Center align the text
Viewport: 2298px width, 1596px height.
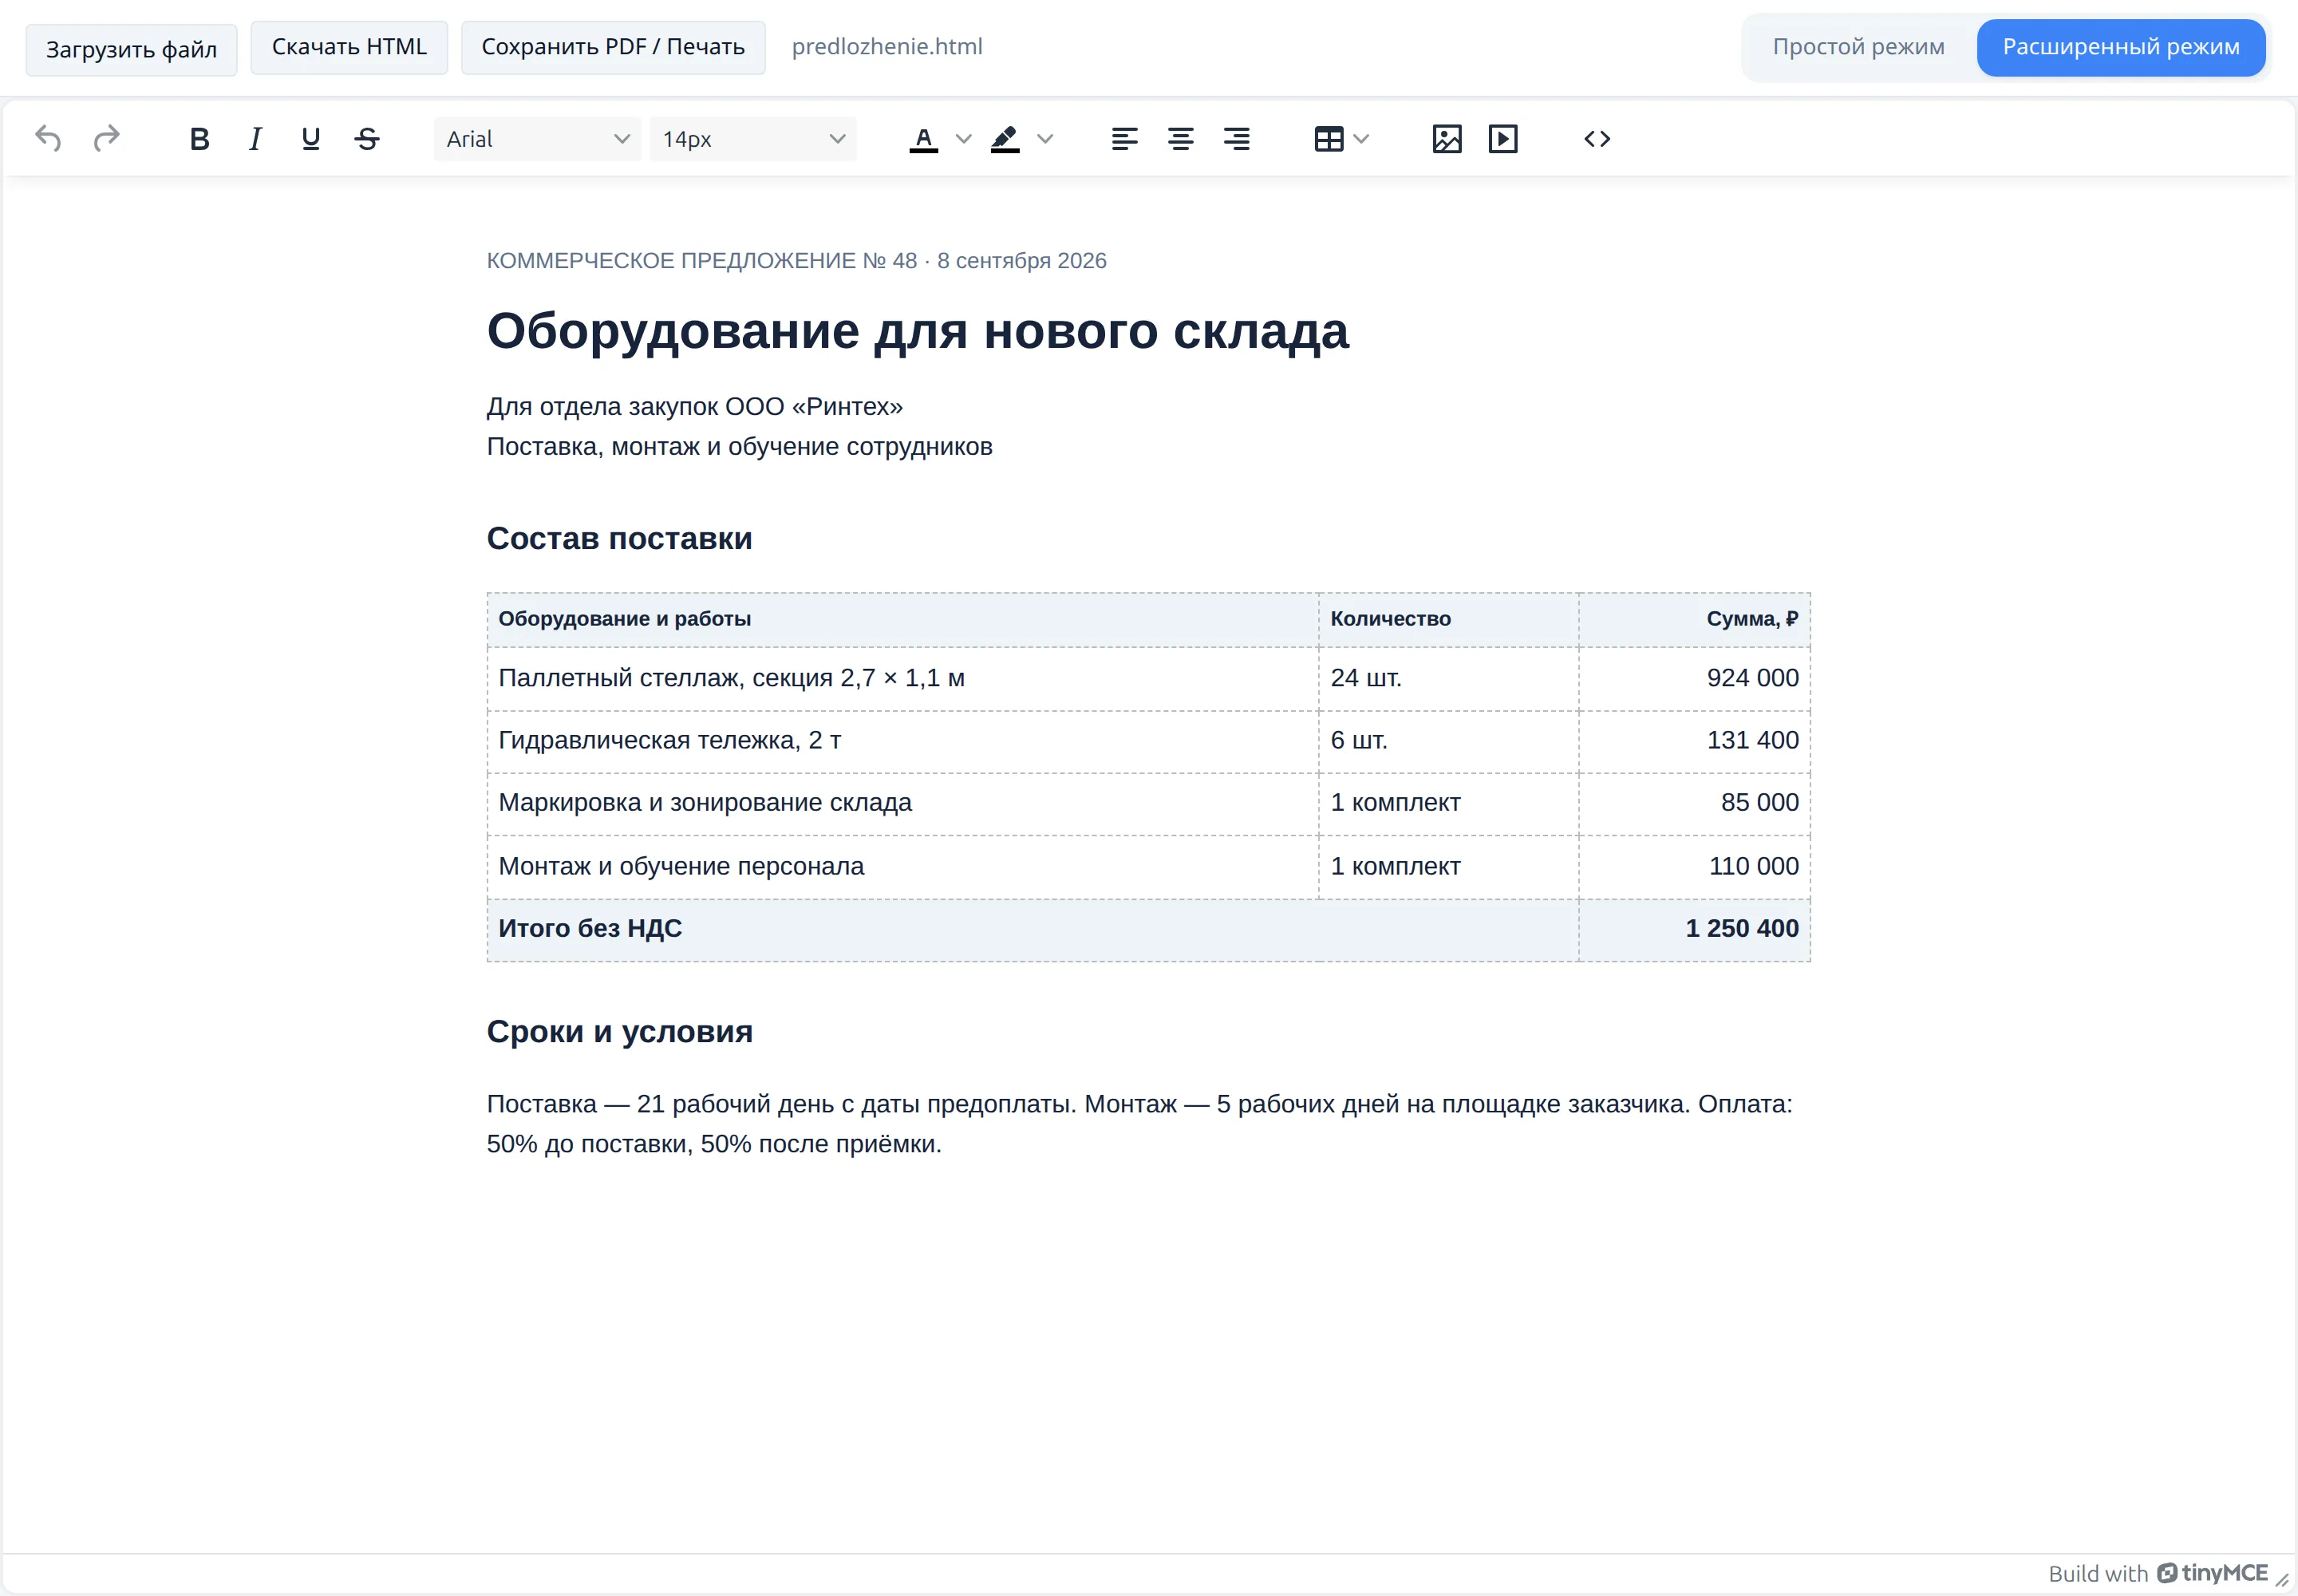[1180, 139]
